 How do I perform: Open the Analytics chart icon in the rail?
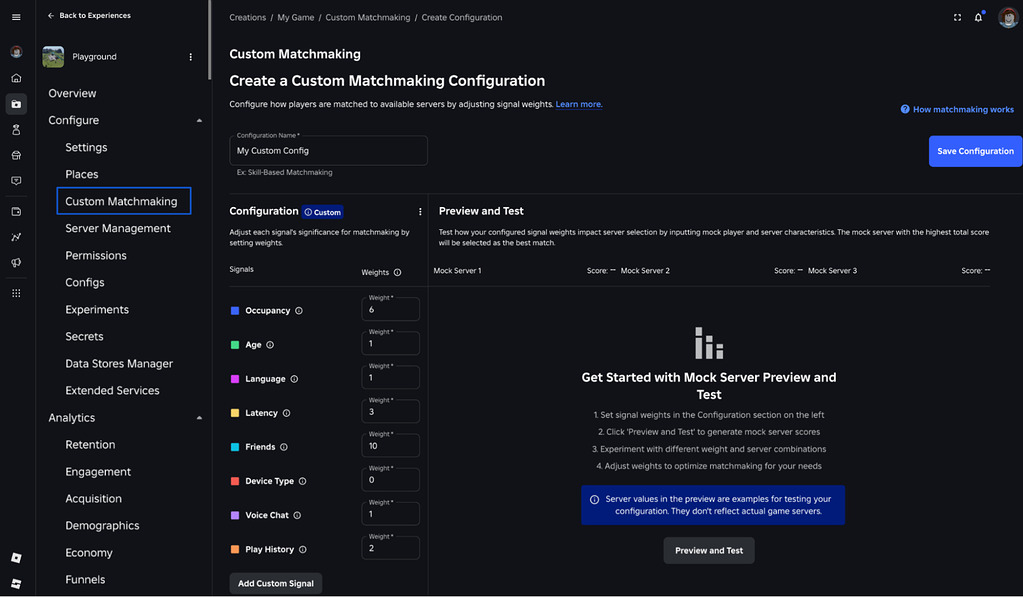[x=15, y=237]
